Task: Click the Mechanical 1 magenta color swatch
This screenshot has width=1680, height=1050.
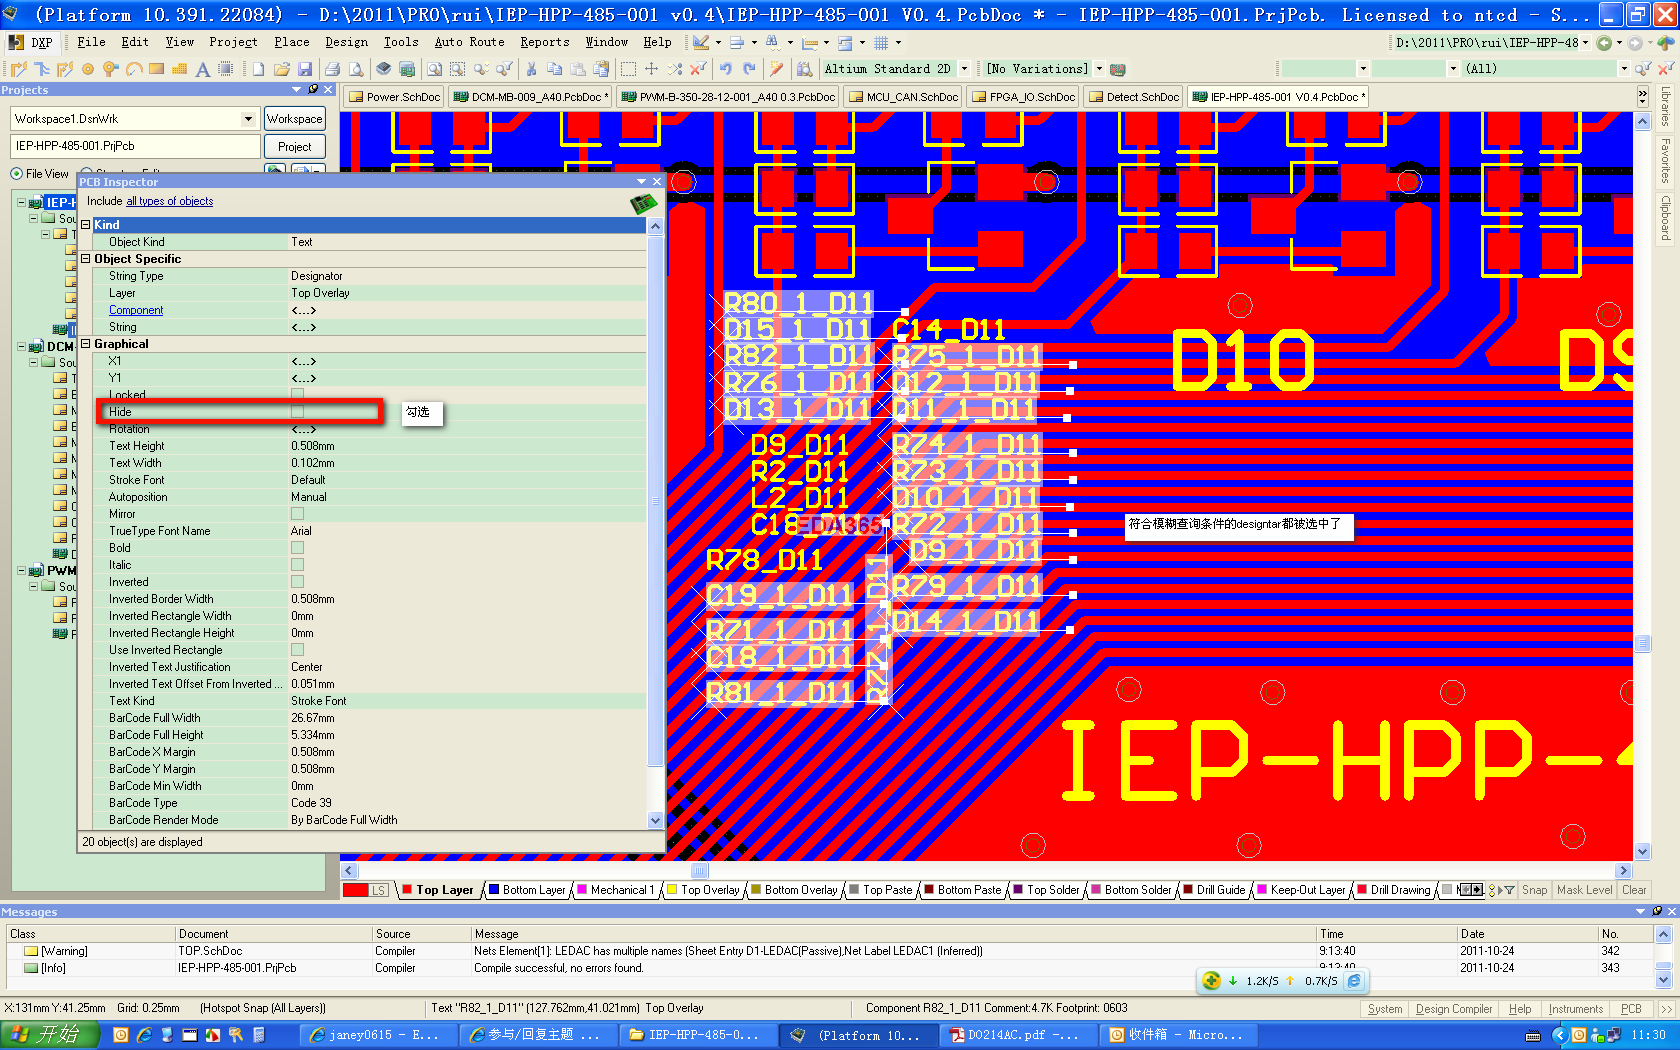Action: (581, 890)
